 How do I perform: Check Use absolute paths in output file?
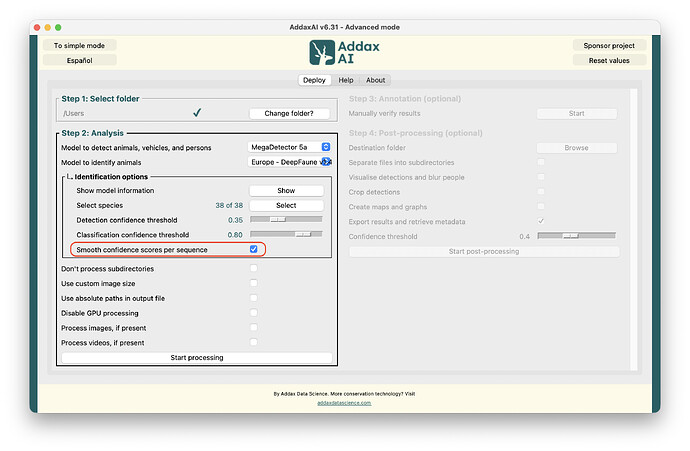tap(253, 298)
